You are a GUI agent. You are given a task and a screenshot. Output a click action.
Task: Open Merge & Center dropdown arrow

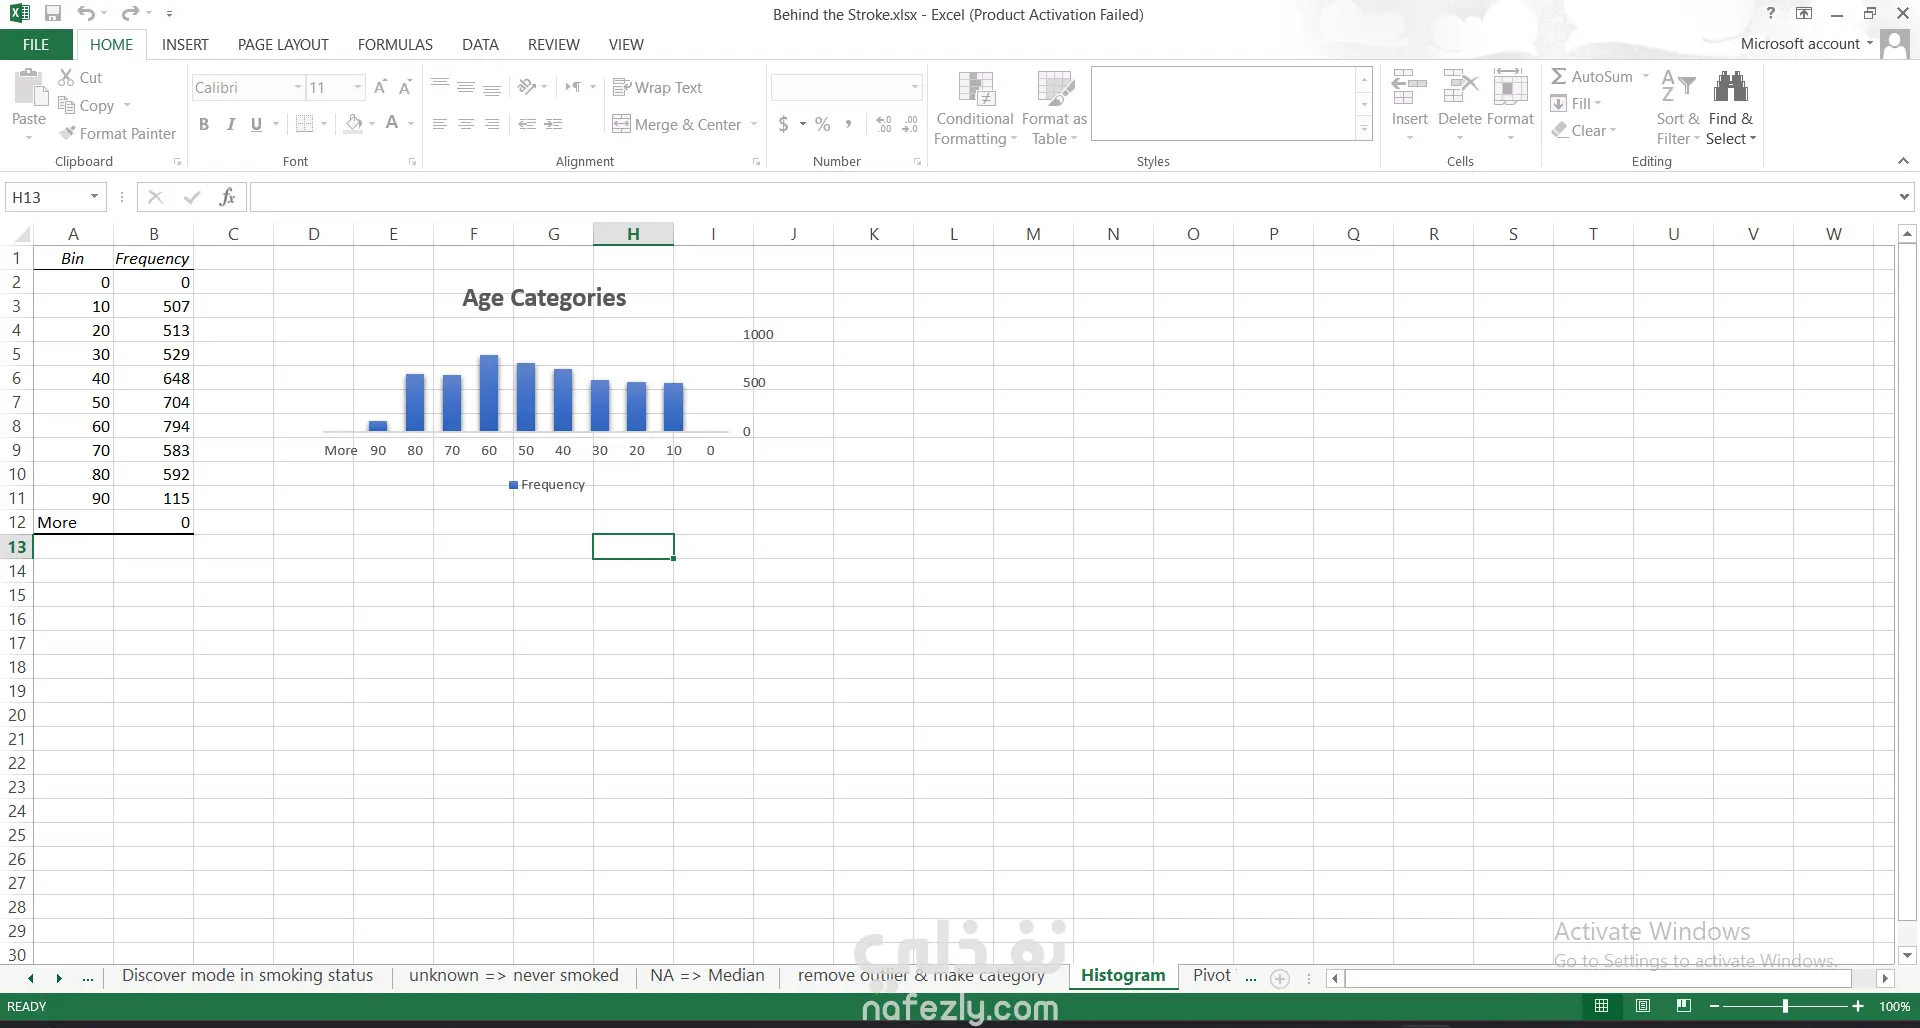754,124
